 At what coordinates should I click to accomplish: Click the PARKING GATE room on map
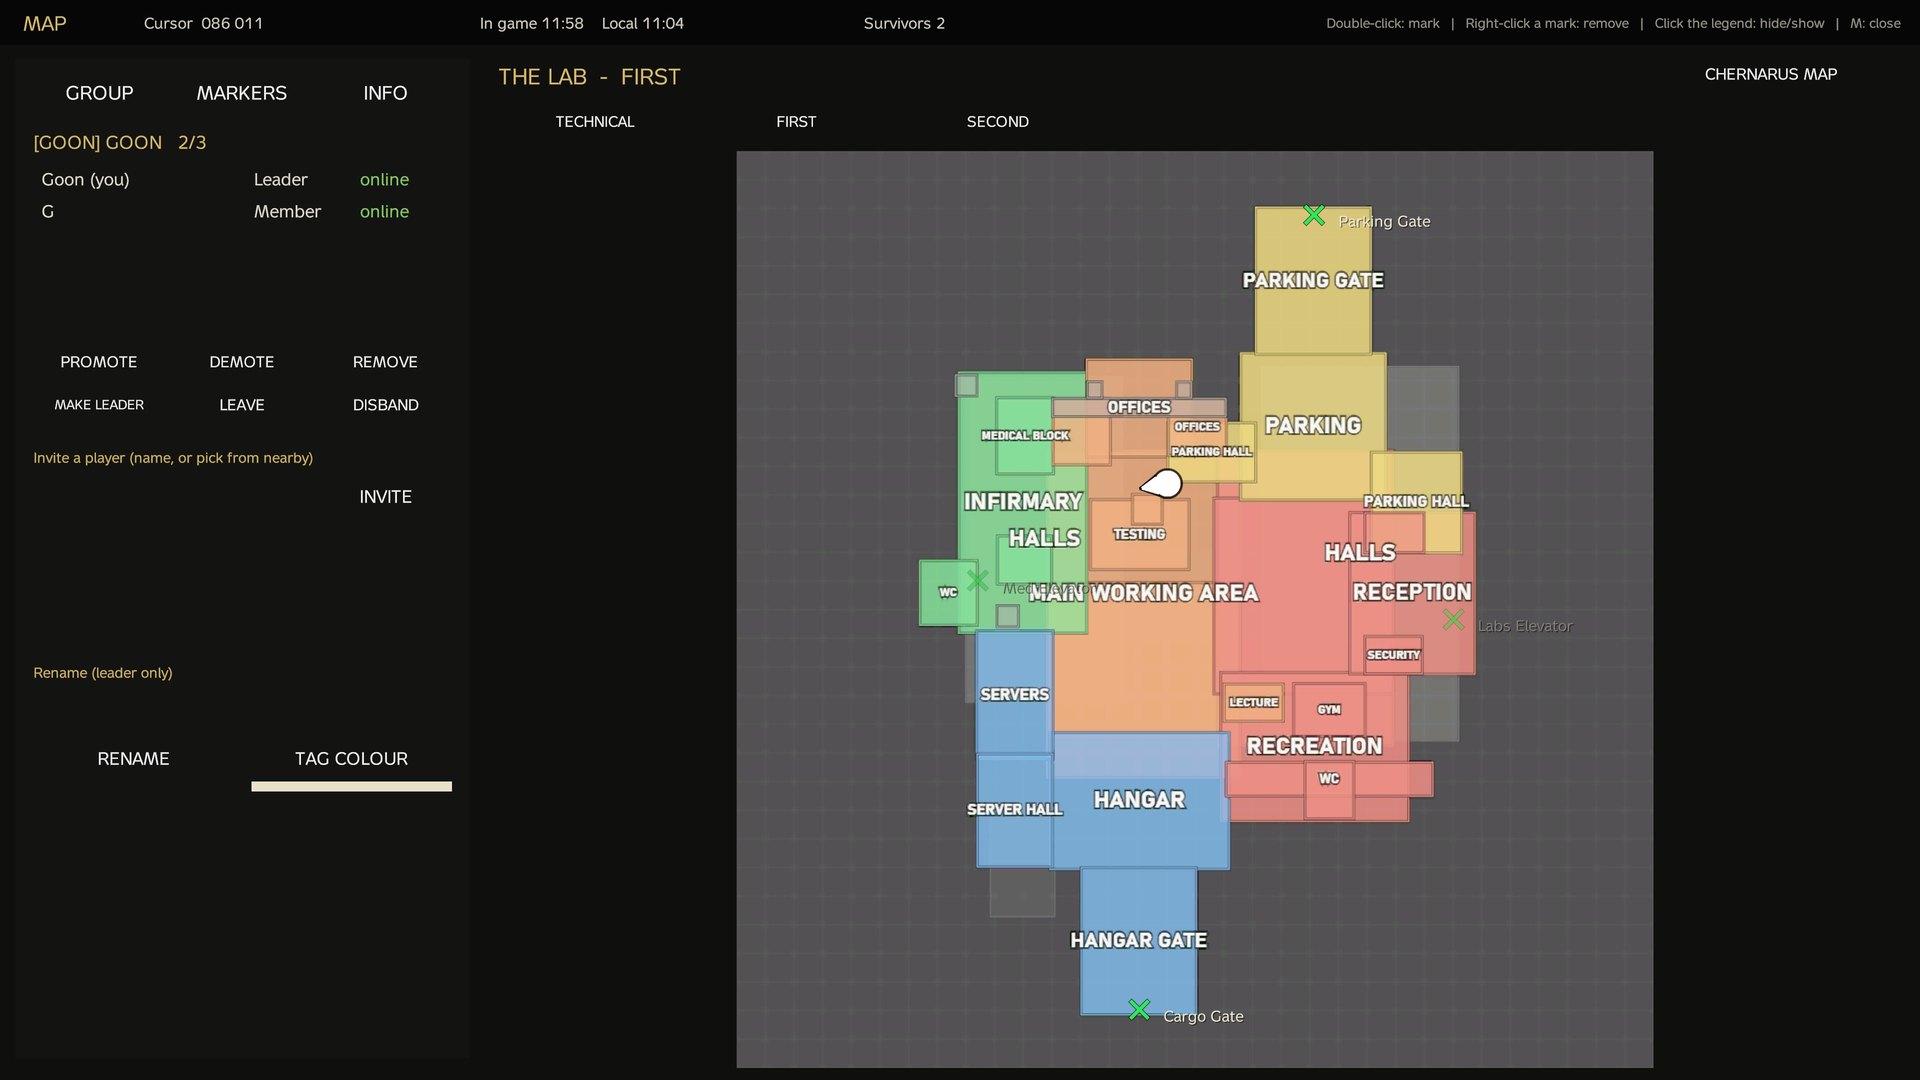coord(1313,281)
